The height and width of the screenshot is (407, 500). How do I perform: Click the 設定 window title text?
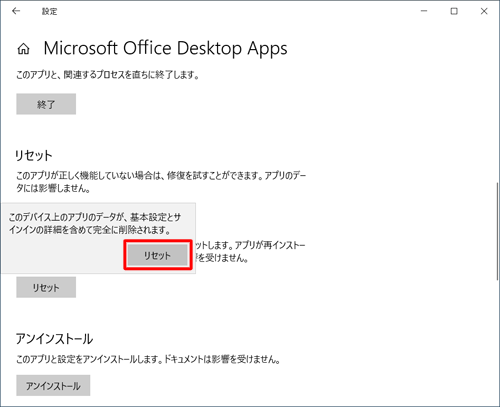[49, 11]
